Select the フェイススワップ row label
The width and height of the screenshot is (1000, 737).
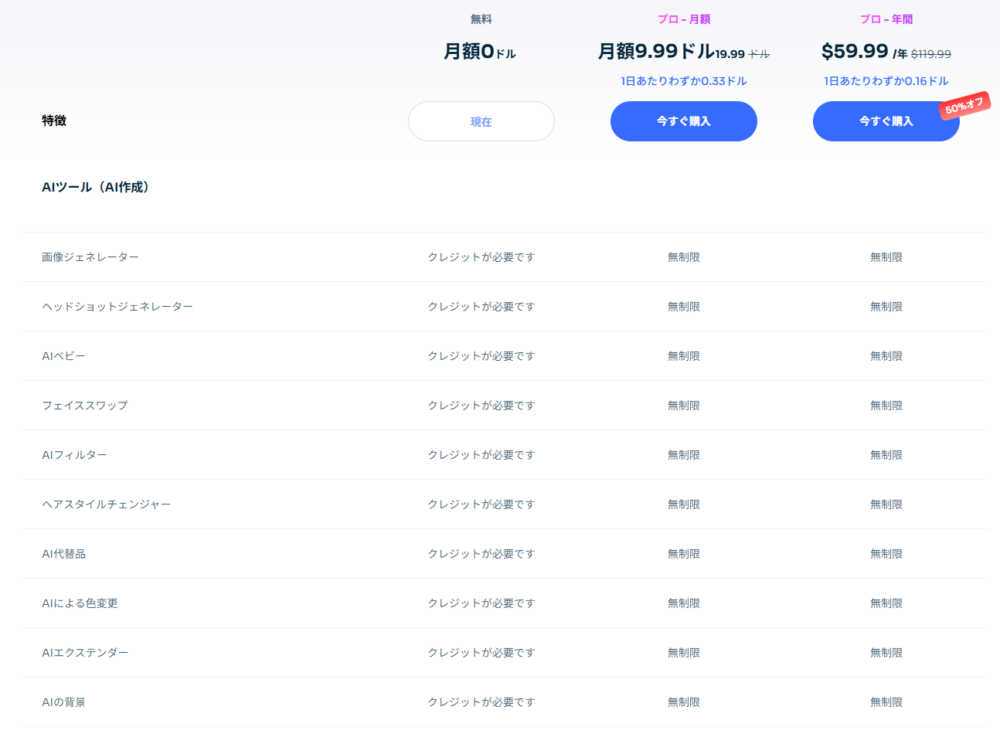coord(85,405)
